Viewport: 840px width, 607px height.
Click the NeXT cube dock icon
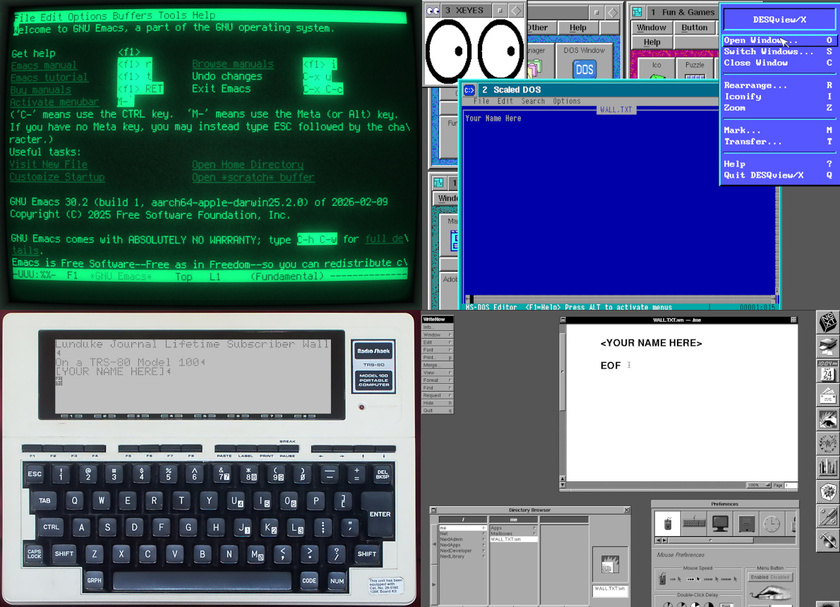click(828, 322)
